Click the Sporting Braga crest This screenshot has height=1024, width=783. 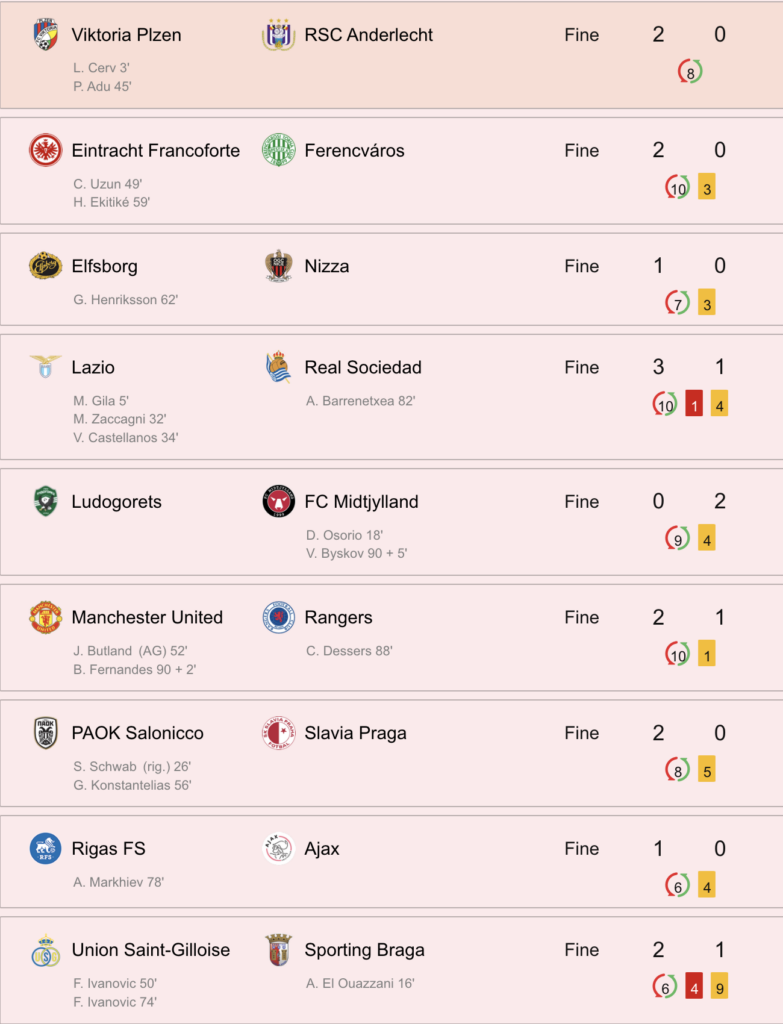tap(278, 950)
